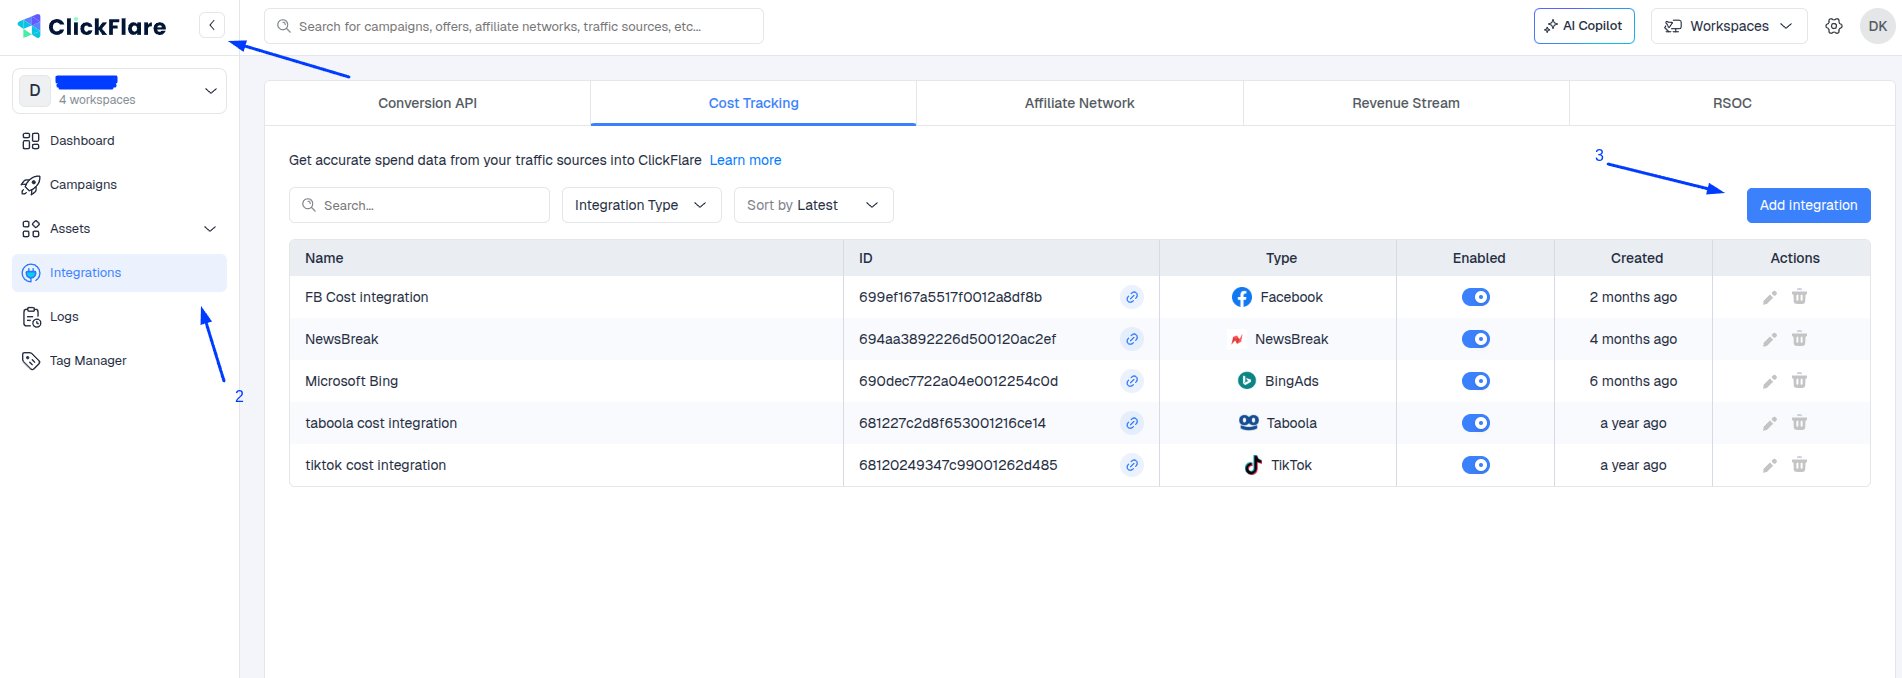Copy link for FB Cost integration ID
The height and width of the screenshot is (678, 1902).
click(1132, 297)
